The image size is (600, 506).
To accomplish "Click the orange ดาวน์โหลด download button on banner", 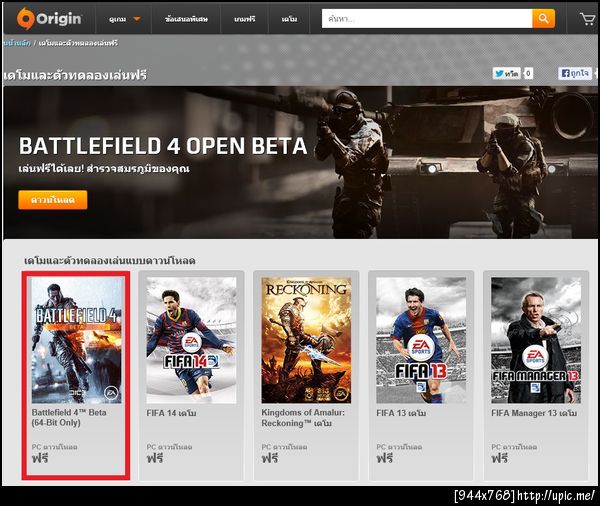I will [53, 200].
